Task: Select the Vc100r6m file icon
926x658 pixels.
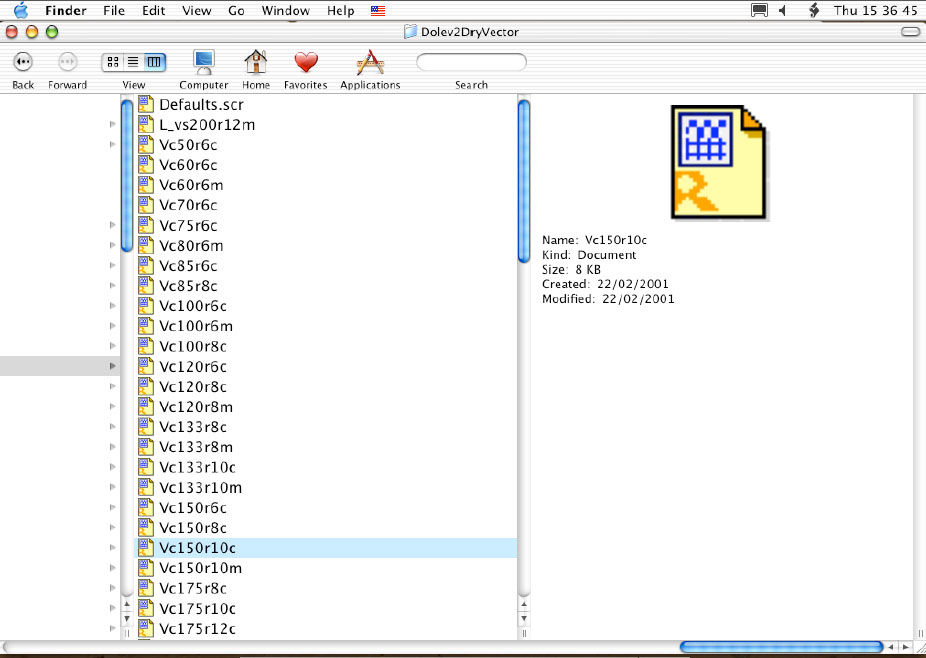Action: (146, 325)
